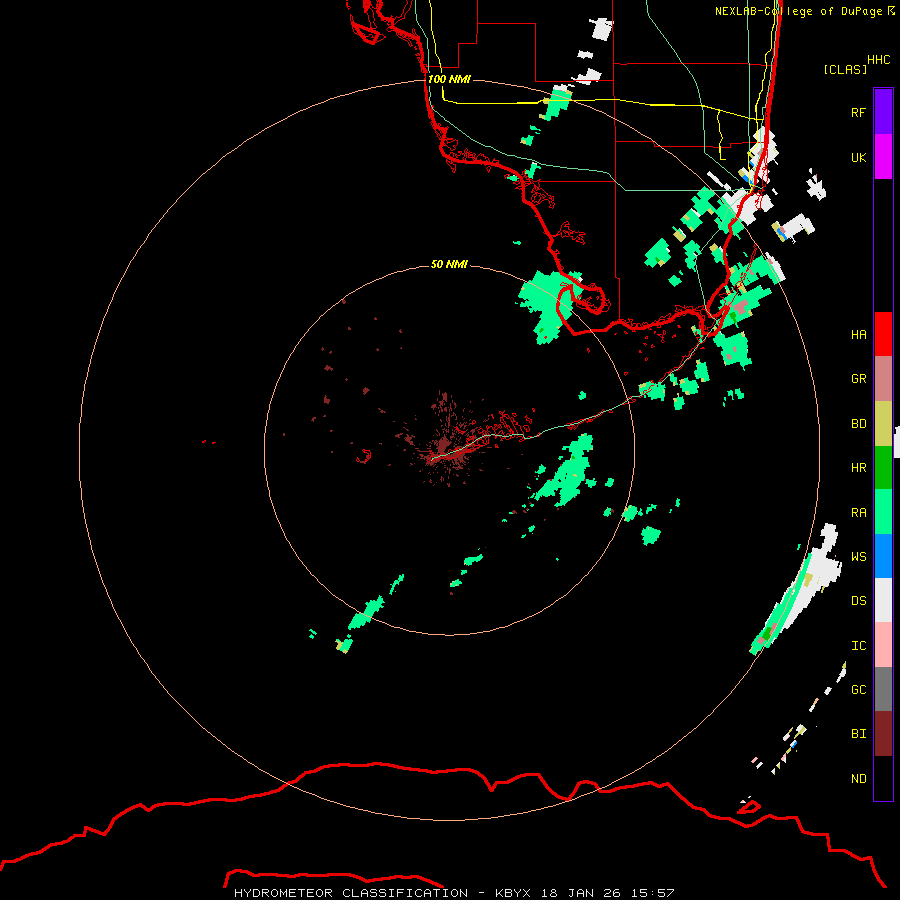This screenshot has width=900, height=900.
Task: Click the 'ND' legend label
Action: pos(859,779)
